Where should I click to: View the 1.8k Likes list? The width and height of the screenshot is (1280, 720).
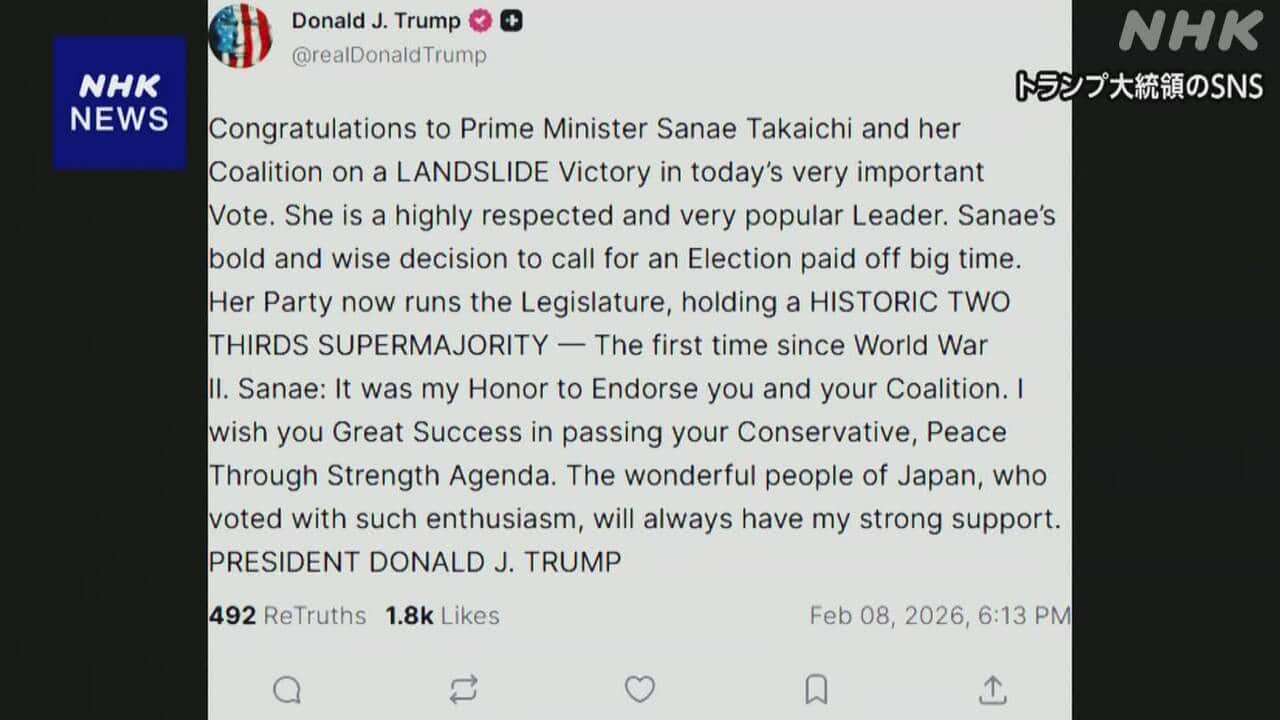point(443,616)
